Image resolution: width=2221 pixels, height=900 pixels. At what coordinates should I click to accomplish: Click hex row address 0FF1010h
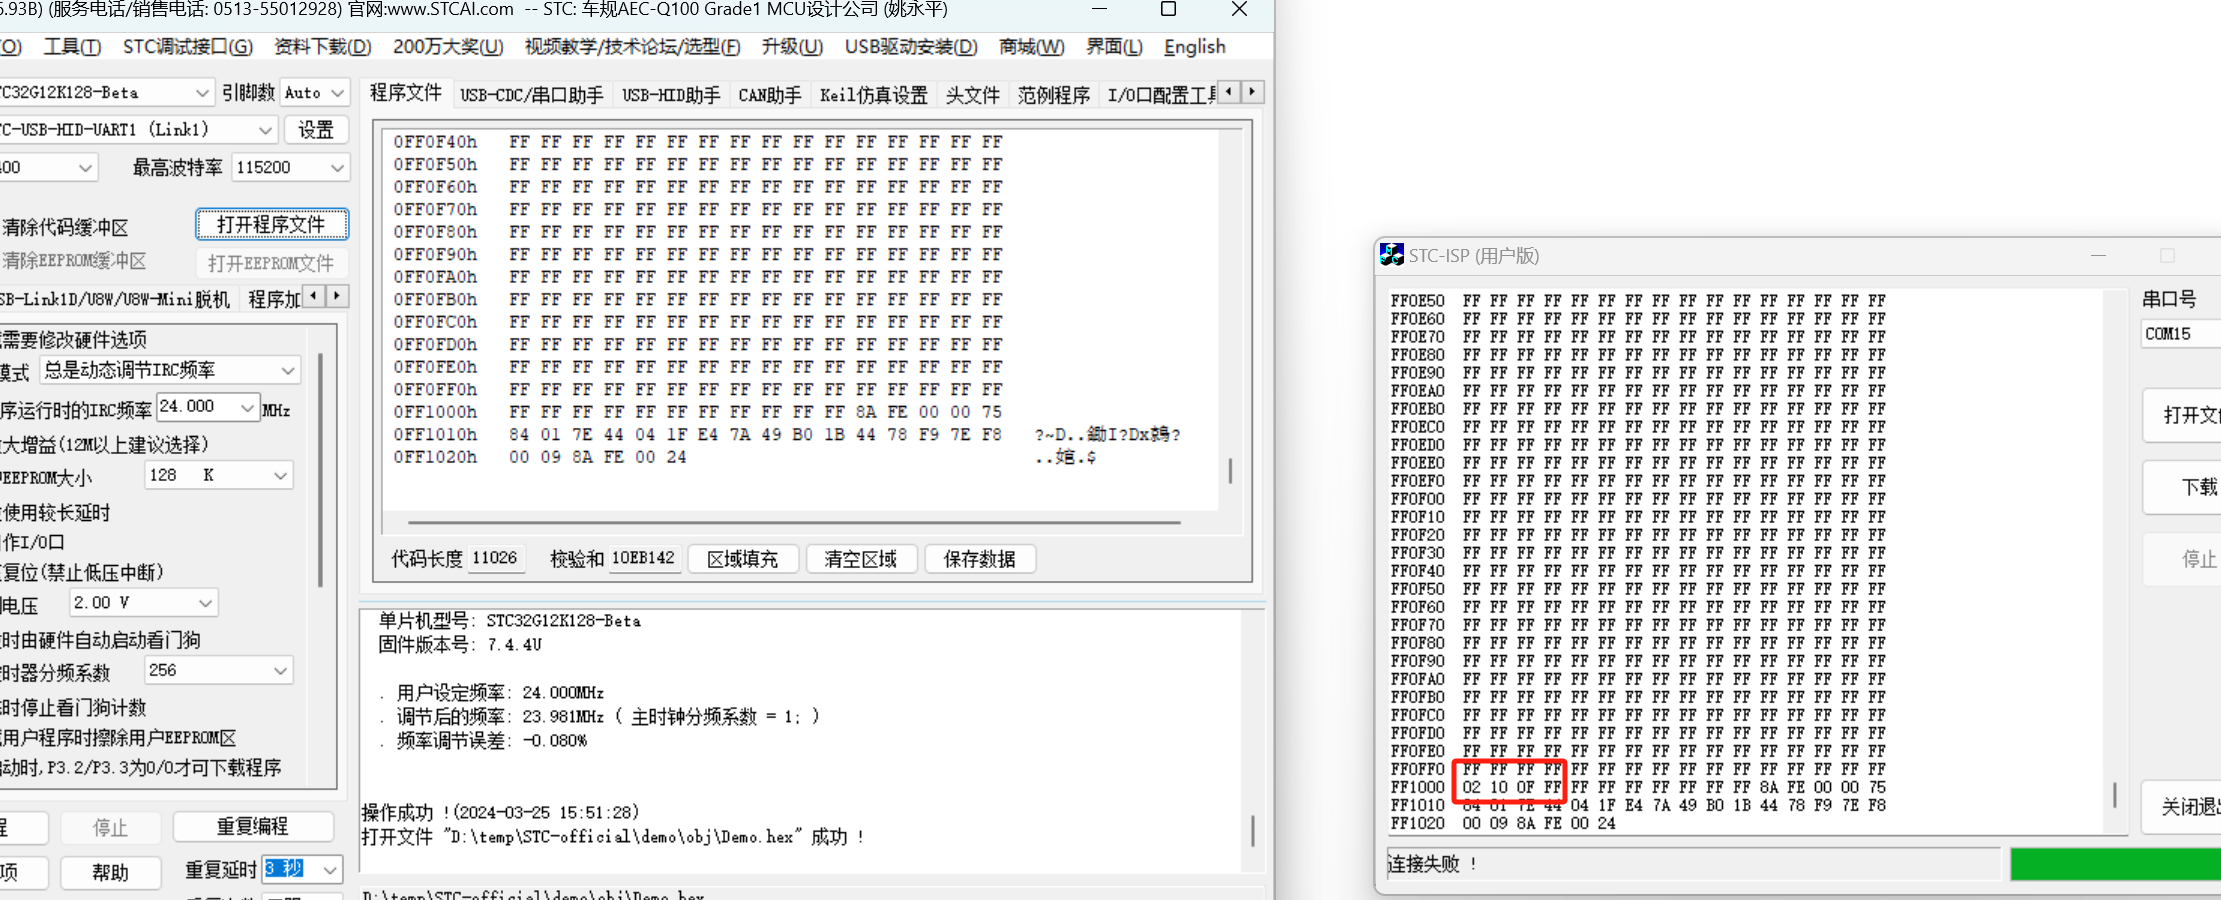coord(436,435)
